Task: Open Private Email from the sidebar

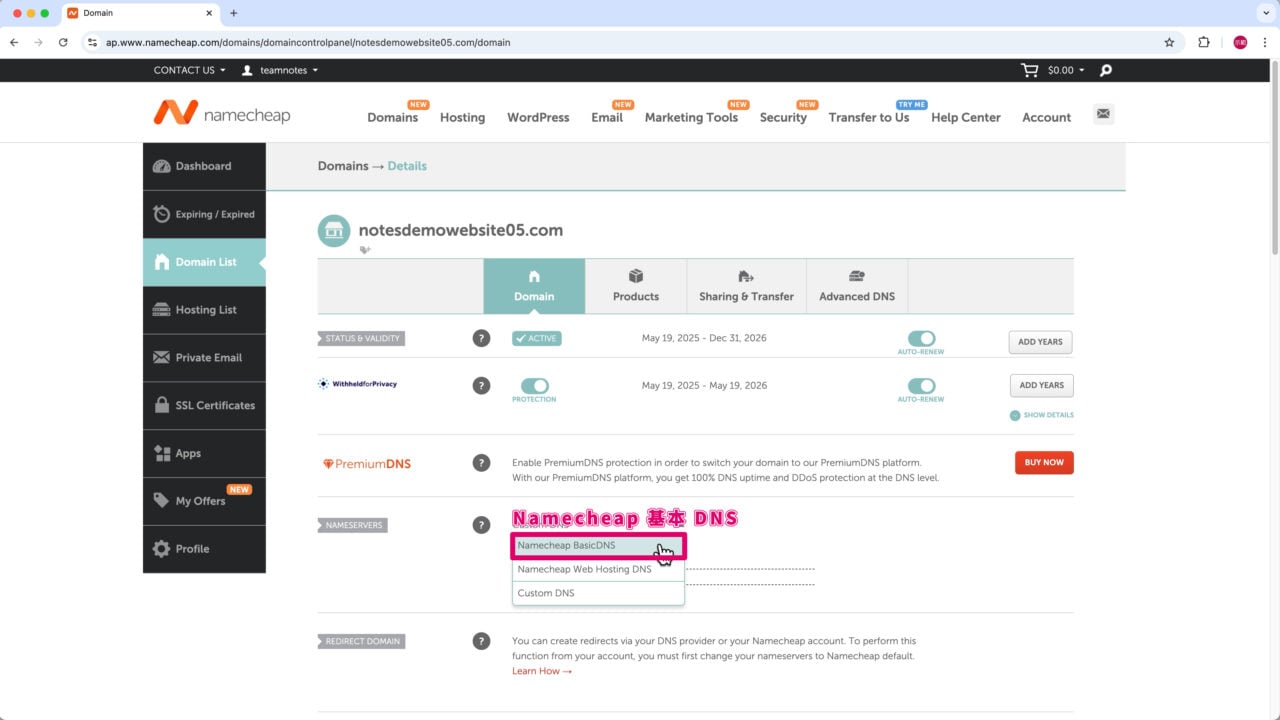Action: pos(204,357)
